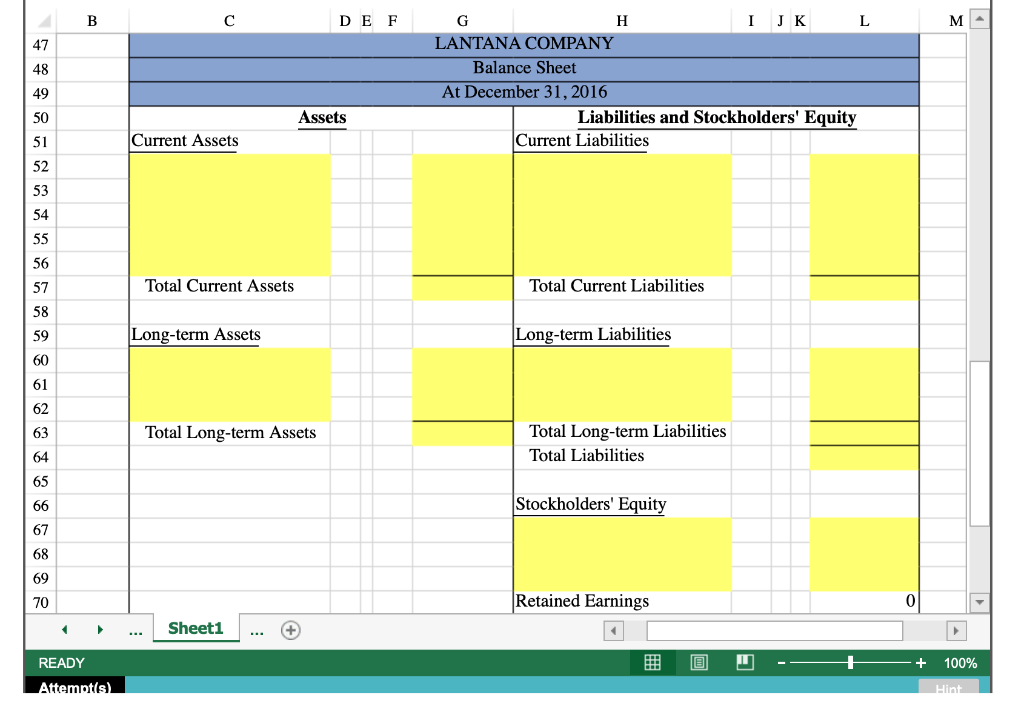This screenshot has width=1024, height=709.
Task: Add a new worksheet with plus icon
Action: click(289, 630)
